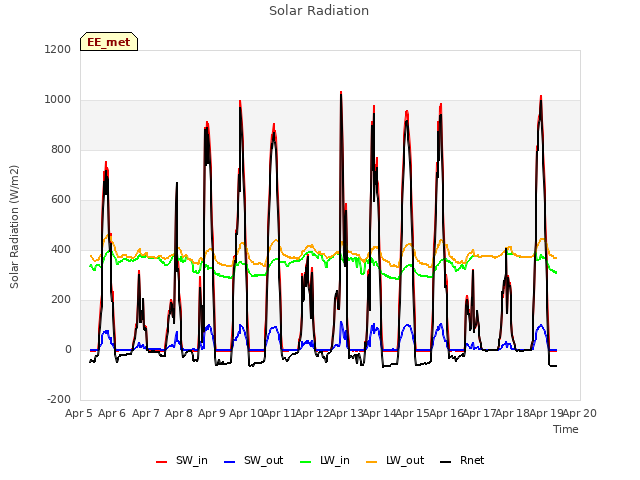This screenshot has width=640, height=480.
Task: Click the Apr 7 x-axis tick label
Action: pyautogui.click(x=145, y=413)
